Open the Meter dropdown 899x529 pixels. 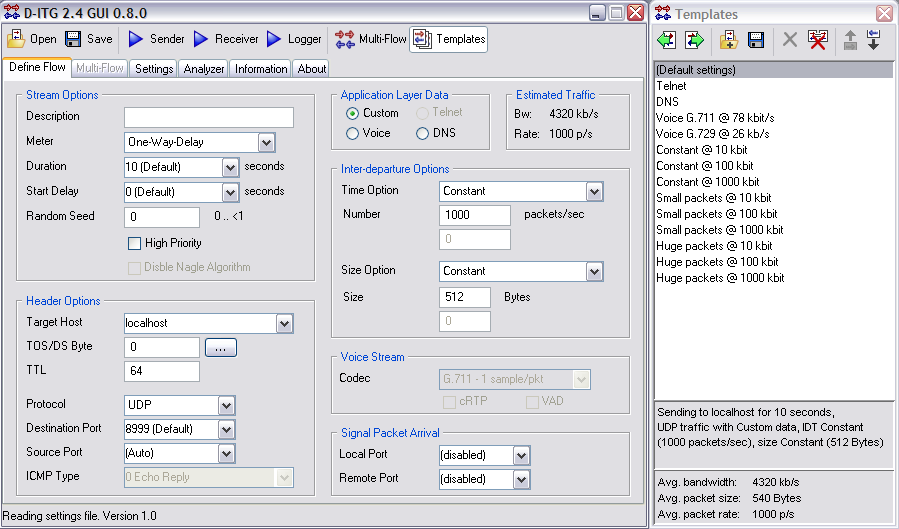267,143
